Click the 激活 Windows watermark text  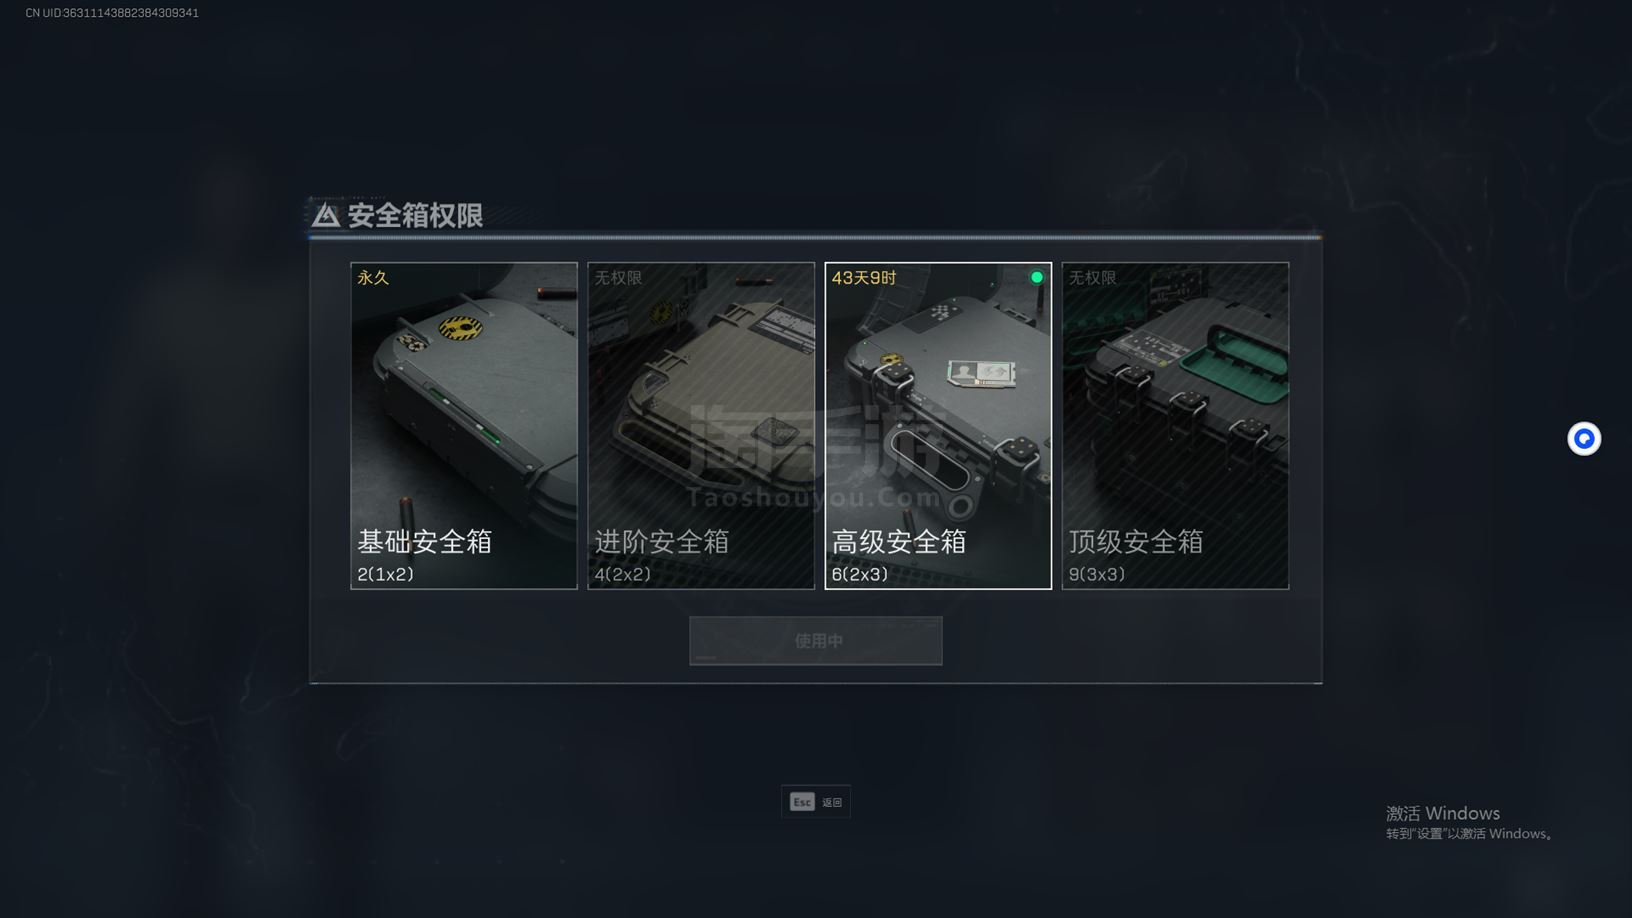[1443, 813]
